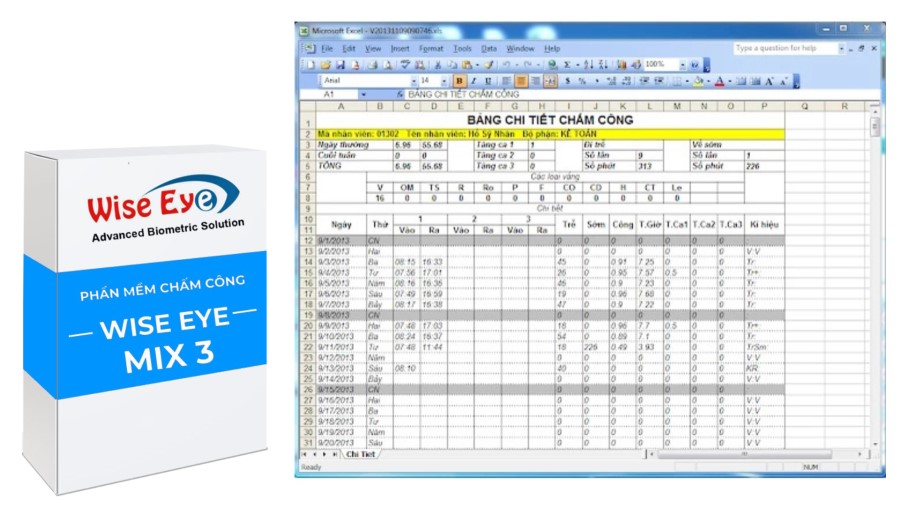
Task: Toggle Italic formatting
Action: [474, 81]
